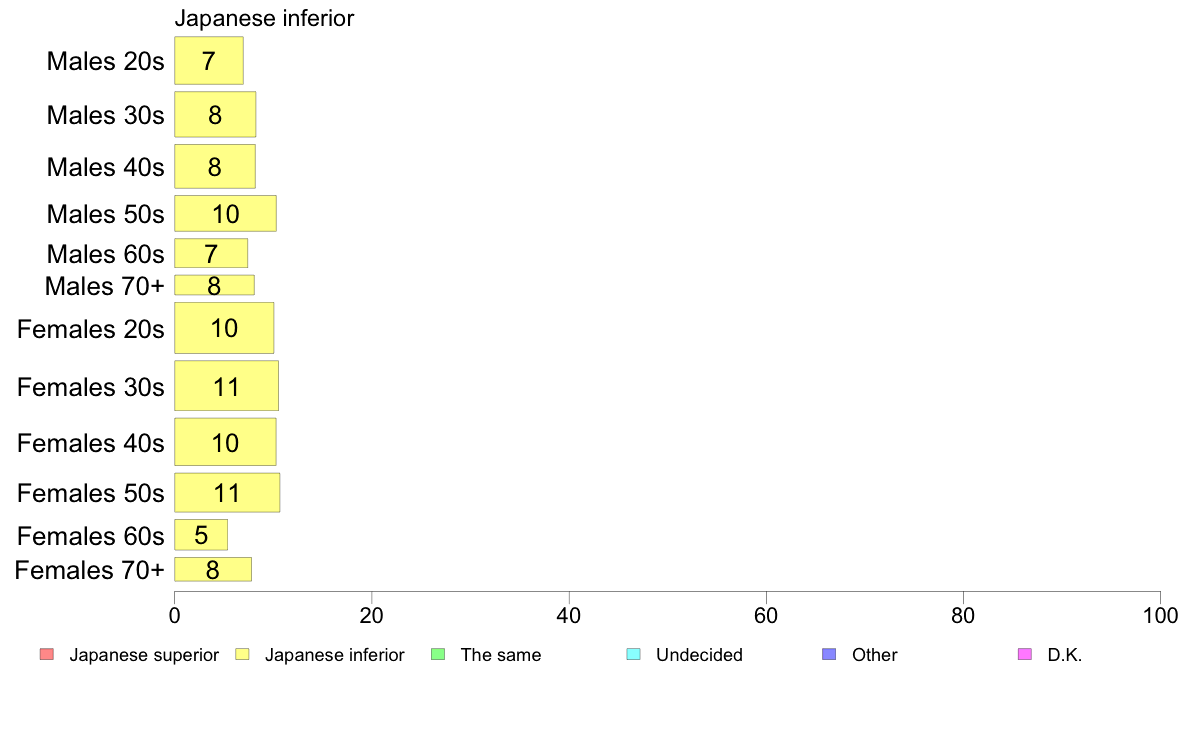Click the Females 20s row label
The image size is (1188, 736).
(x=91, y=329)
